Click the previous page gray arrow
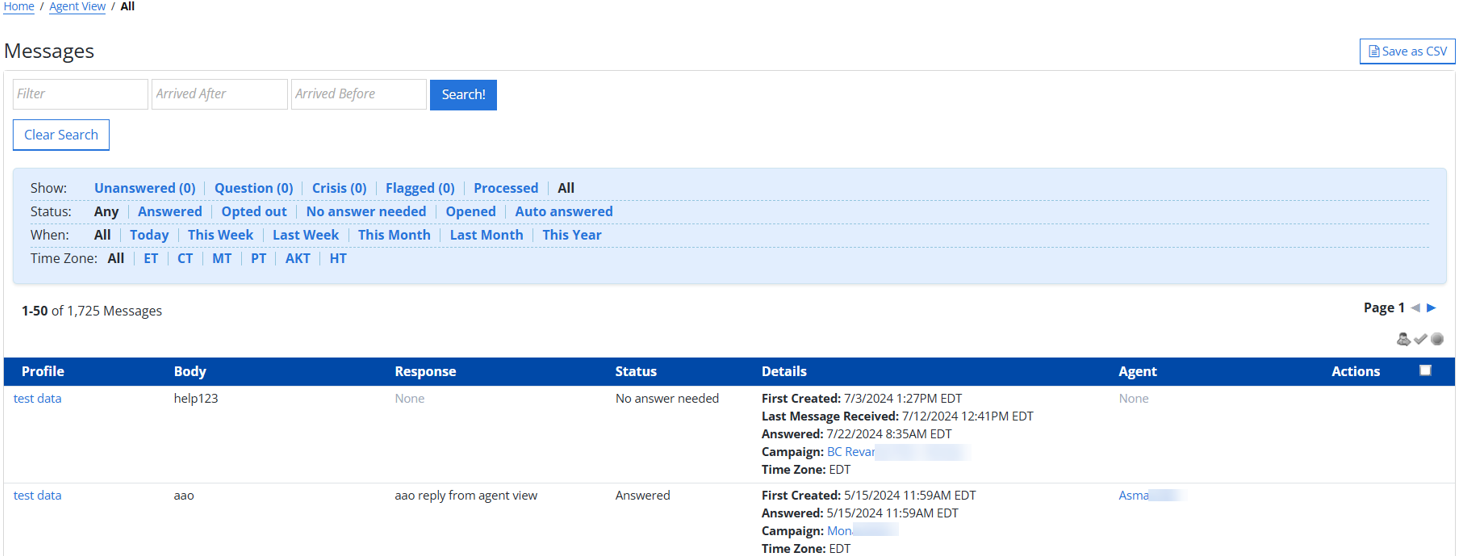This screenshot has width=1459, height=556. pyautogui.click(x=1416, y=308)
